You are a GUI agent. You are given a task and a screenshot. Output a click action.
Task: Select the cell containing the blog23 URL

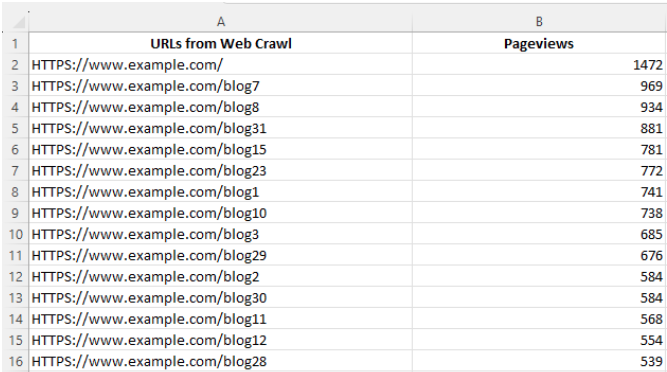click(220, 170)
